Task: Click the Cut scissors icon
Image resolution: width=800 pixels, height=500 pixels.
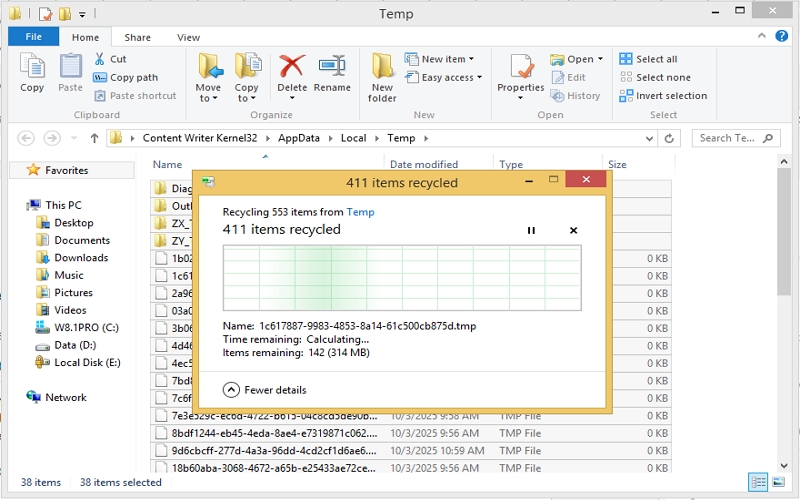Action: [101, 59]
